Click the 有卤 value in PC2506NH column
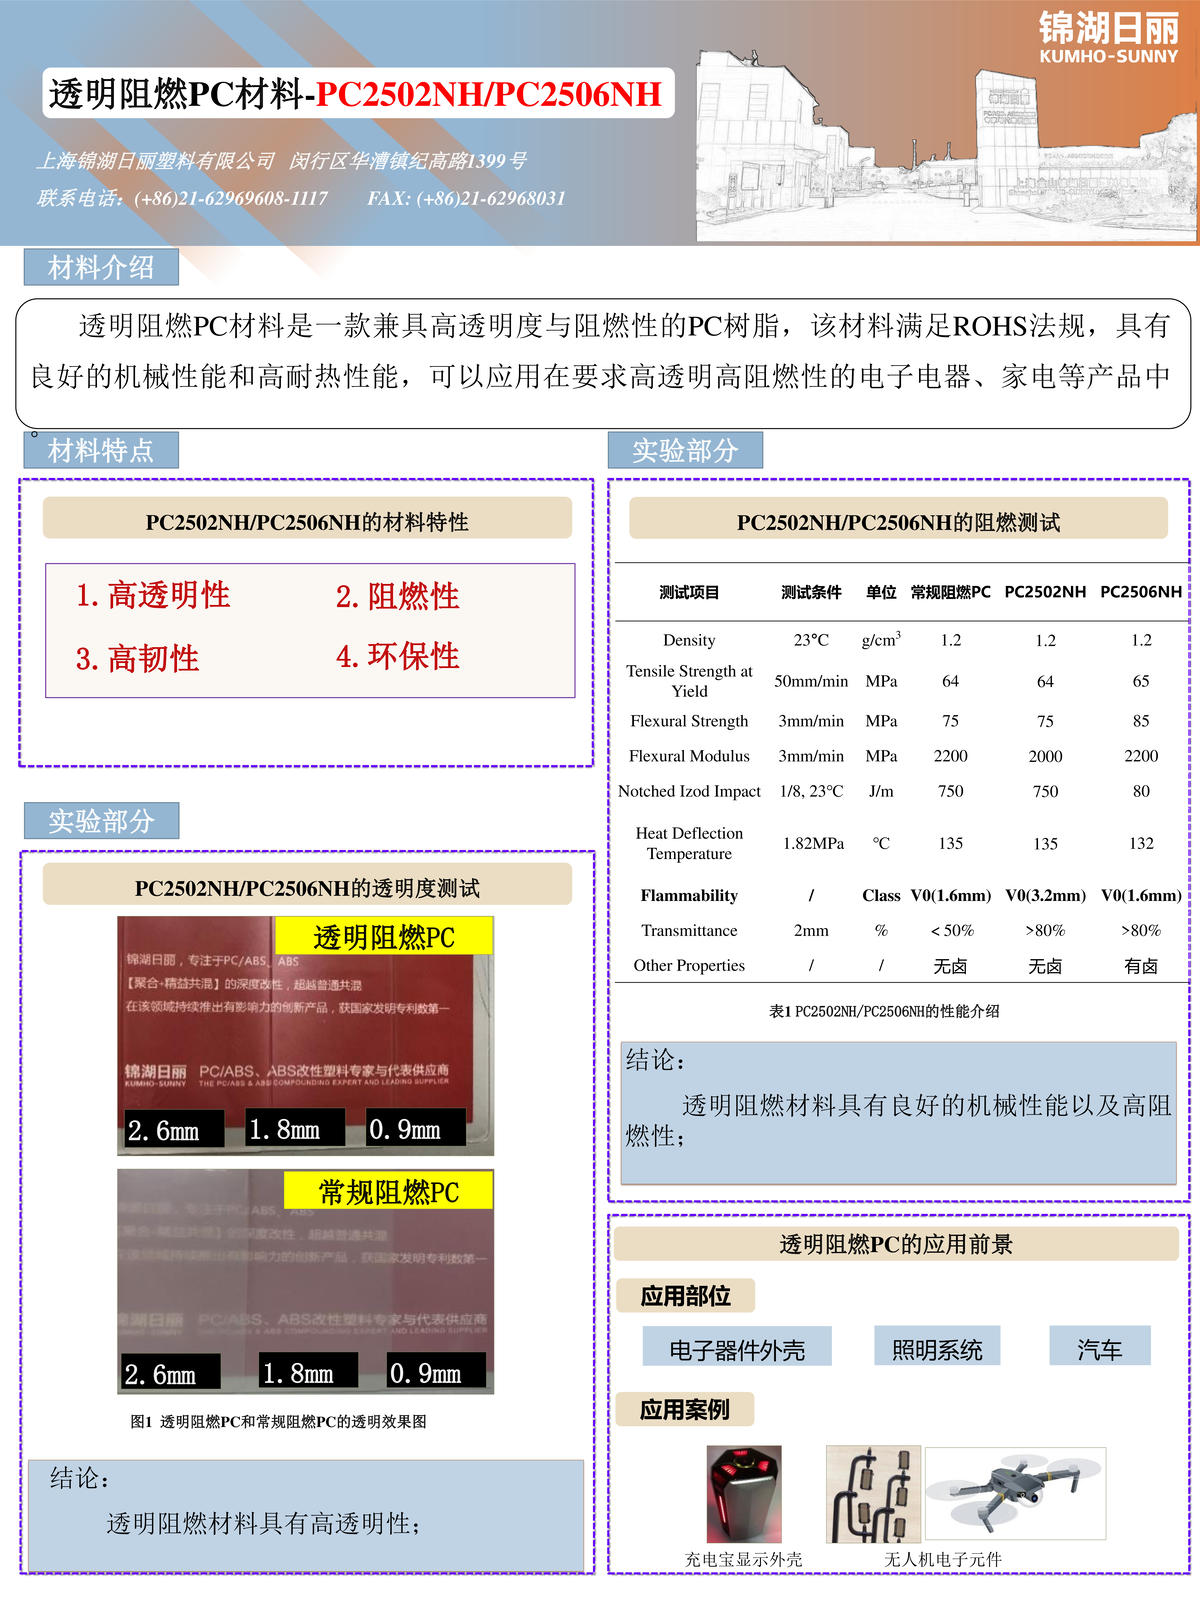 click(x=1141, y=966)
